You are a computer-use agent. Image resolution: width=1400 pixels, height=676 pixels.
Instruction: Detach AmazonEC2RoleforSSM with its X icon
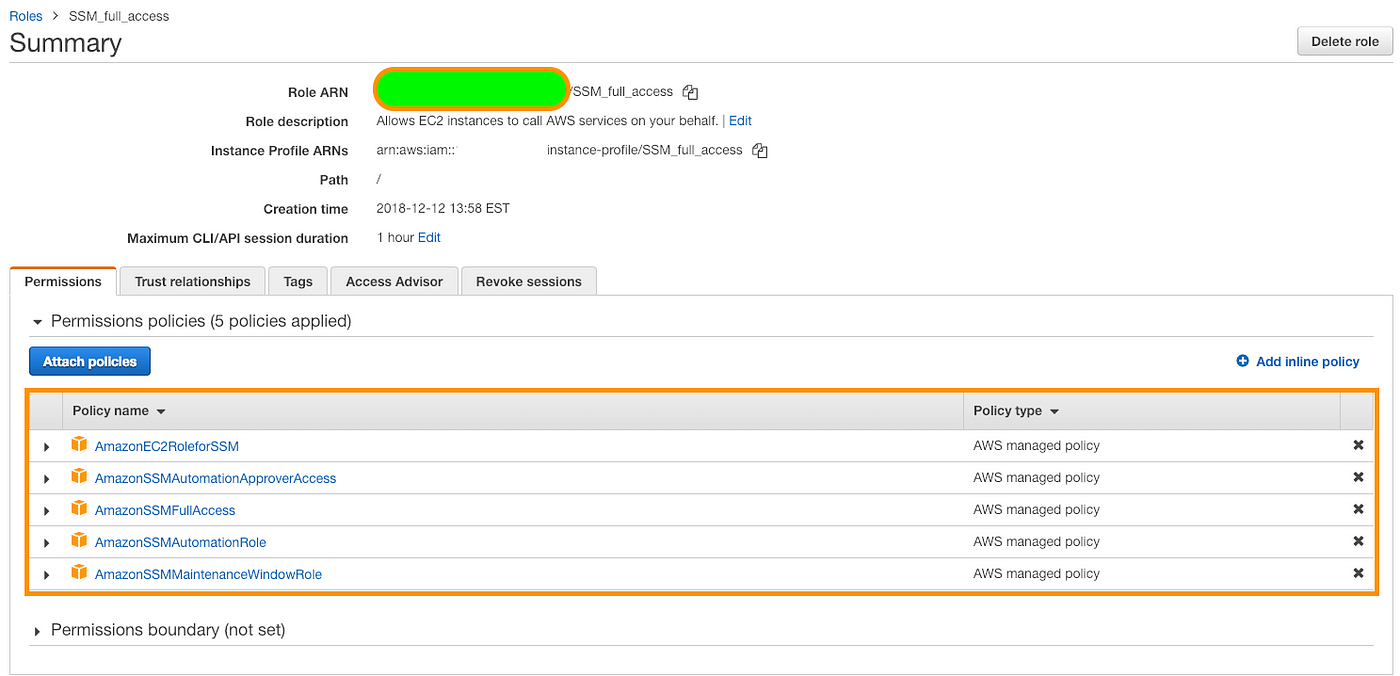click(1358, 446)
